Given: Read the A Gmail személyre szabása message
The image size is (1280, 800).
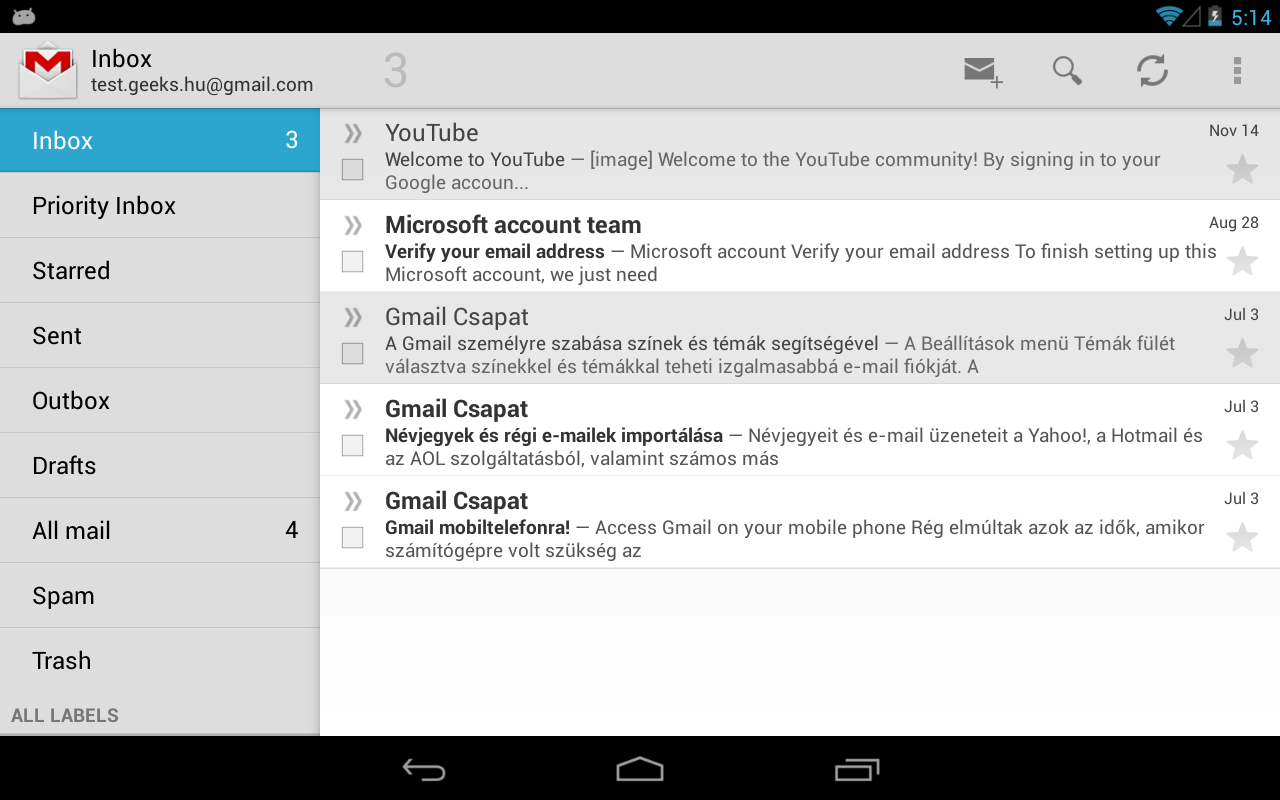Looking at the screenshot, I should 800,338.
